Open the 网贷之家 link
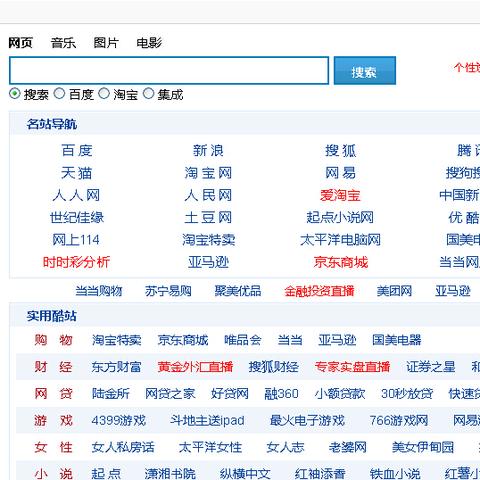 pos(170,394)
